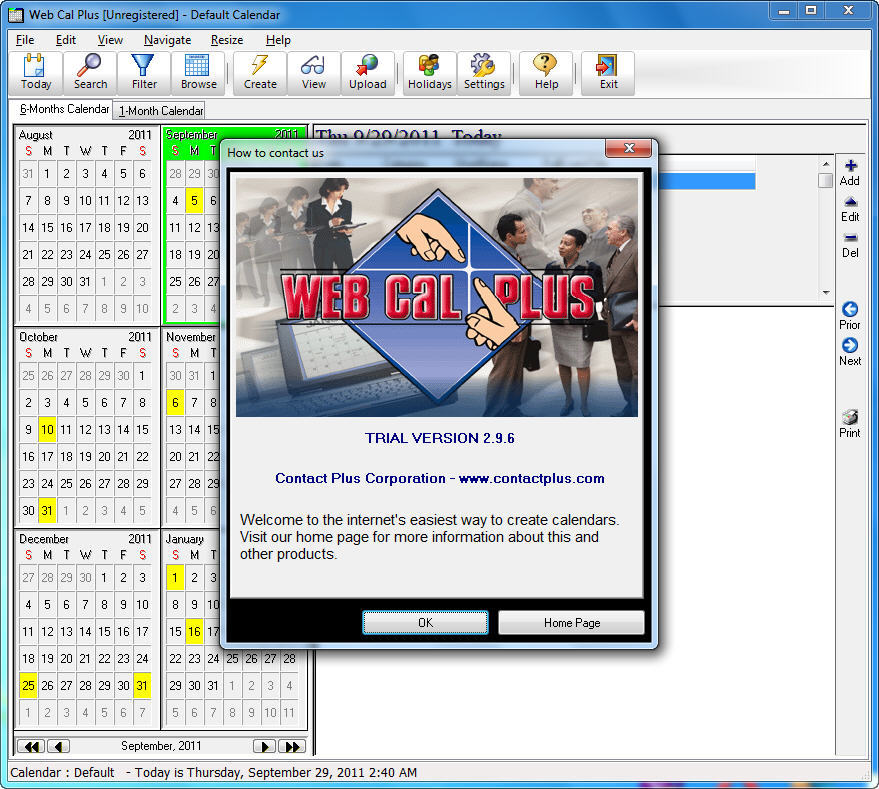
Task: Switch to the 1-Month Calendar tab
Action: click(160, 110)
